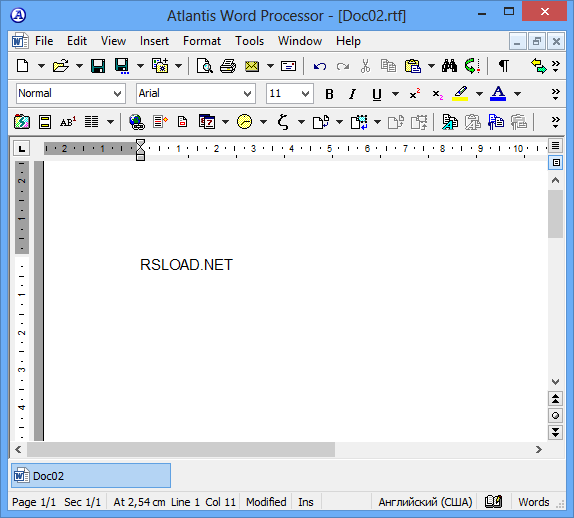
Task: Click the header and footer icon
Action: click(x=45, y=122)
